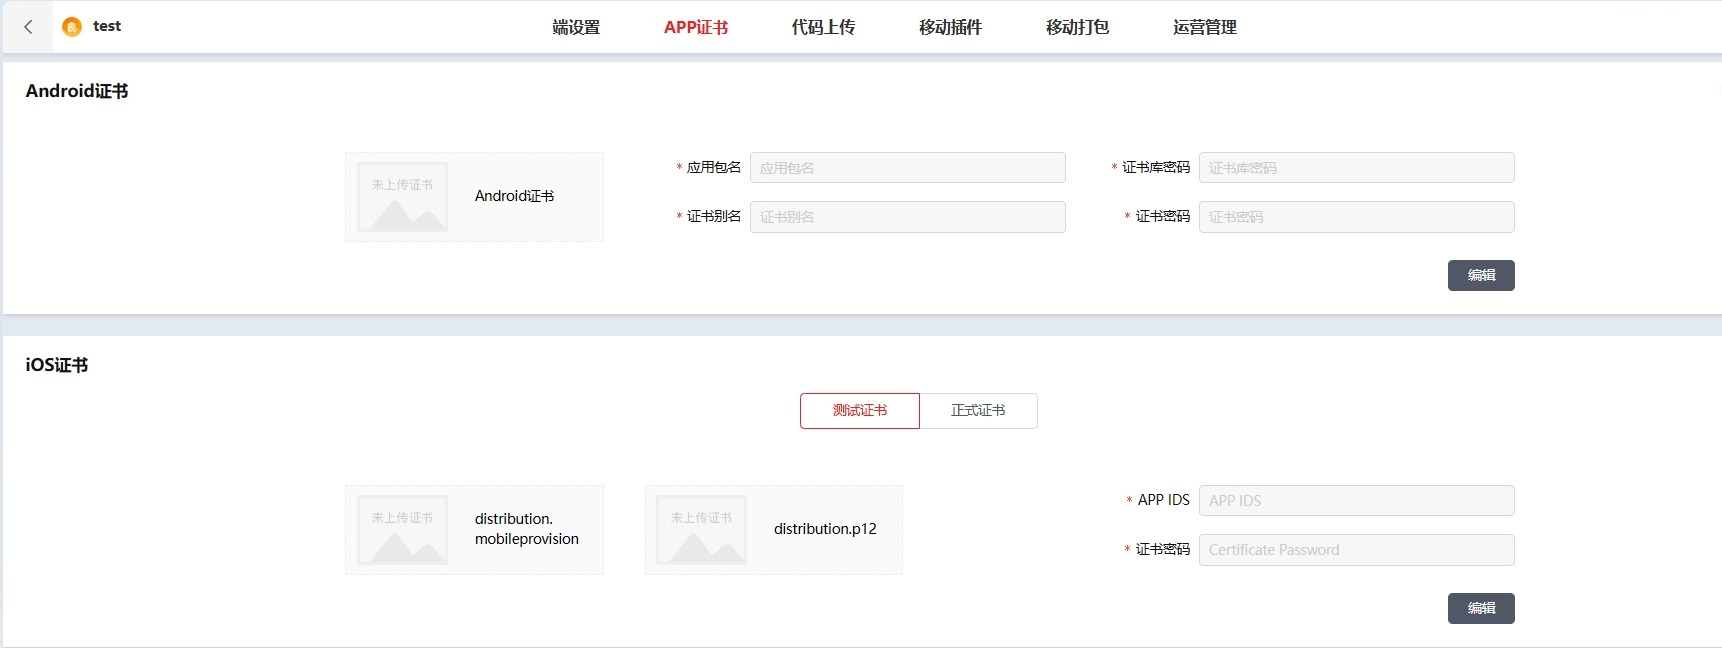Click the Android证书 upload label text
Screen dimensions: 1722x648
514,196
